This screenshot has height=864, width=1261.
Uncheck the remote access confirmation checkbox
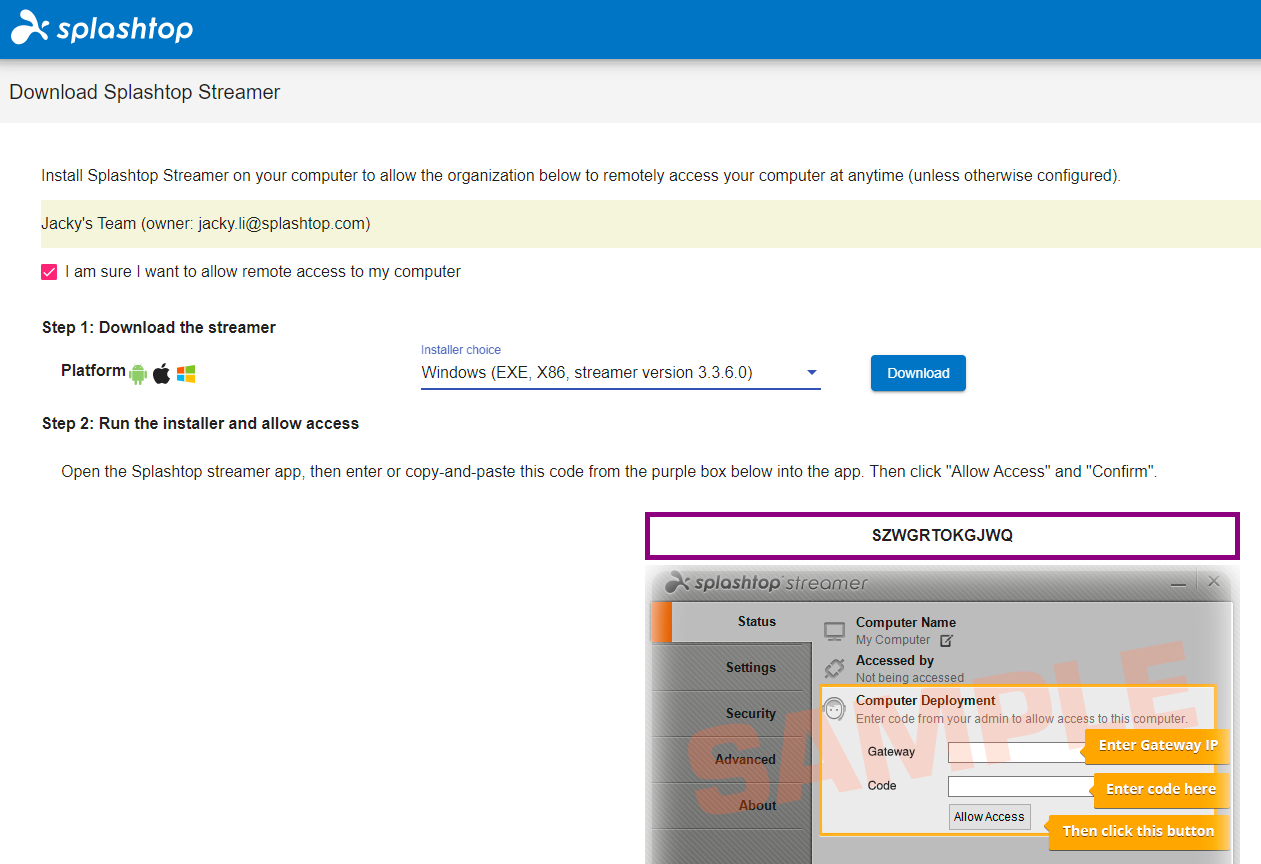coord(48,271)
